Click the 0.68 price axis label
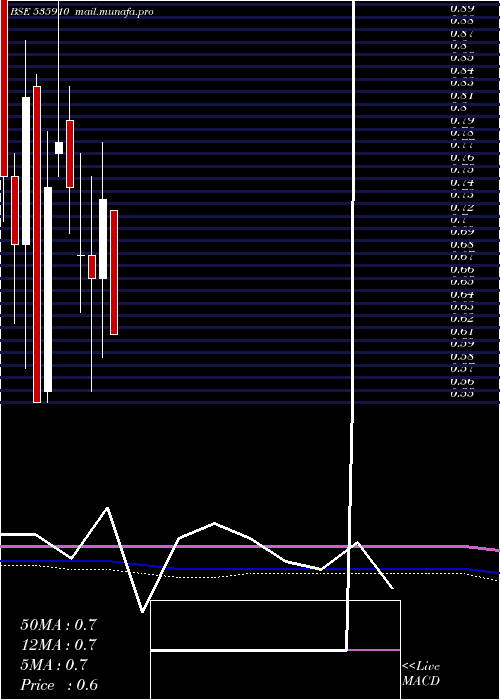The width and height of the screenshot is (500, 700). (x=462, y=245)
